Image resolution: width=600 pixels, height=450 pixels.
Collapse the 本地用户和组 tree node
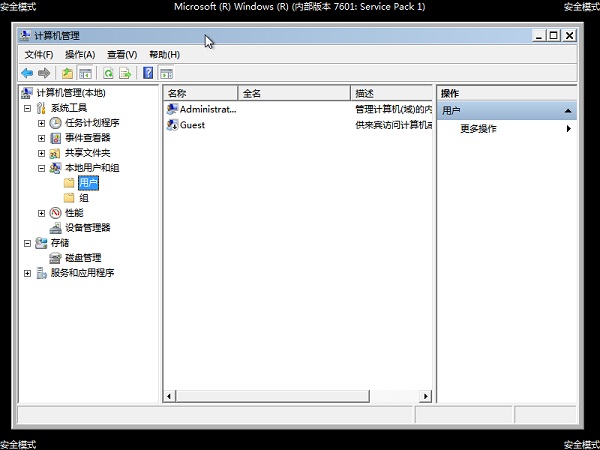pyautogui.click(x=41, y=168)
